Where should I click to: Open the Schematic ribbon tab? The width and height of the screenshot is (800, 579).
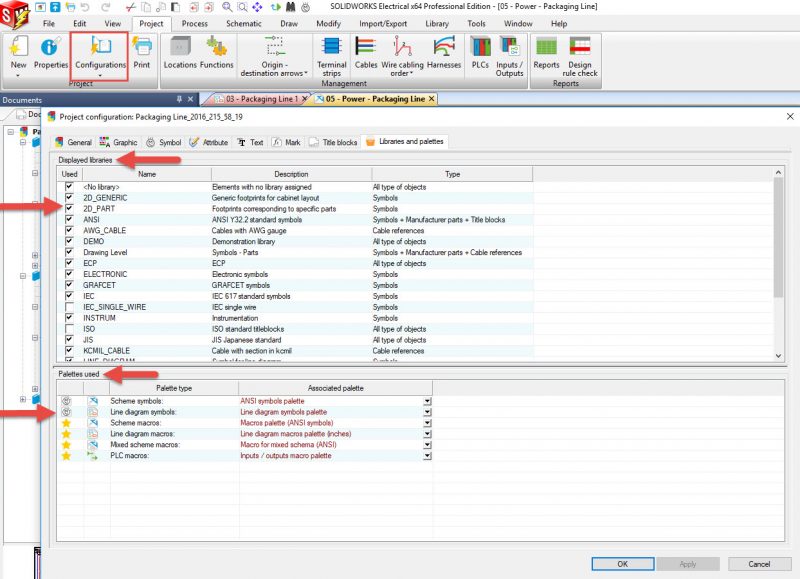coord(243,23)
